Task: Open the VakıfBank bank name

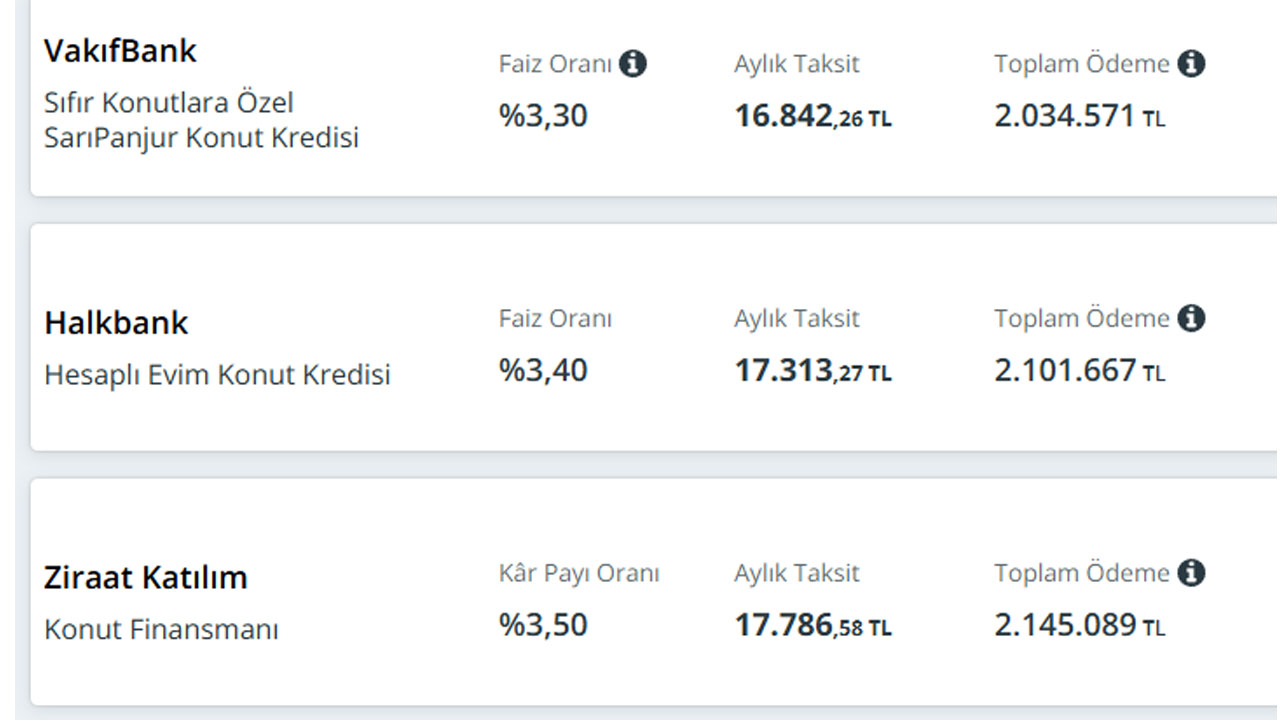Action: (121, 51)
